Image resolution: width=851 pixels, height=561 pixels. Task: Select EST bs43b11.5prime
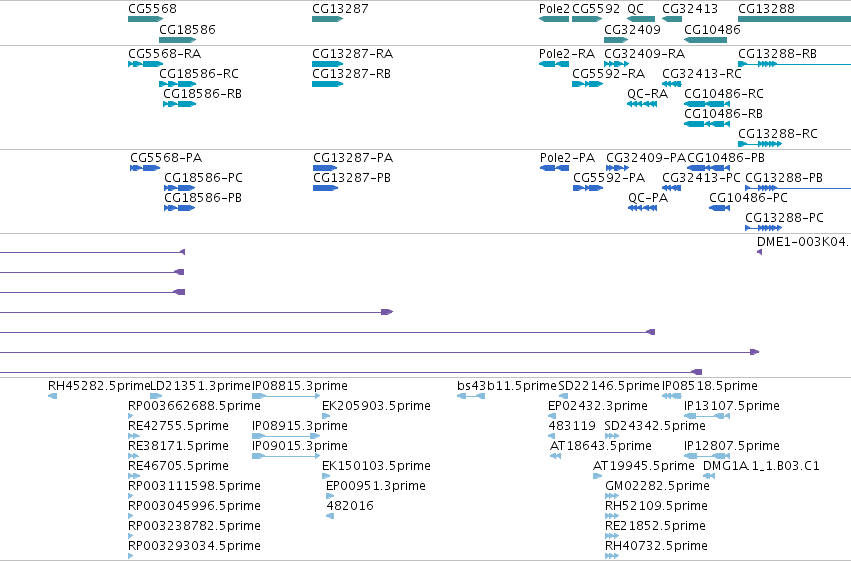507,386
